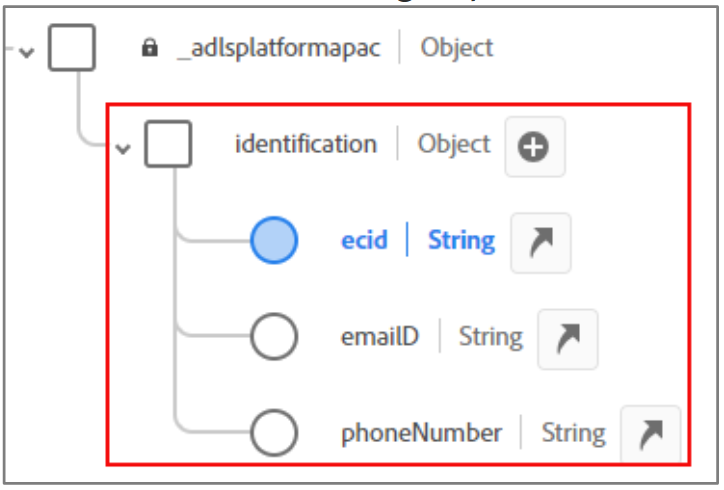724x490 pixels.
Task: Click the plus icon beside identification Object
Action: 535,147
